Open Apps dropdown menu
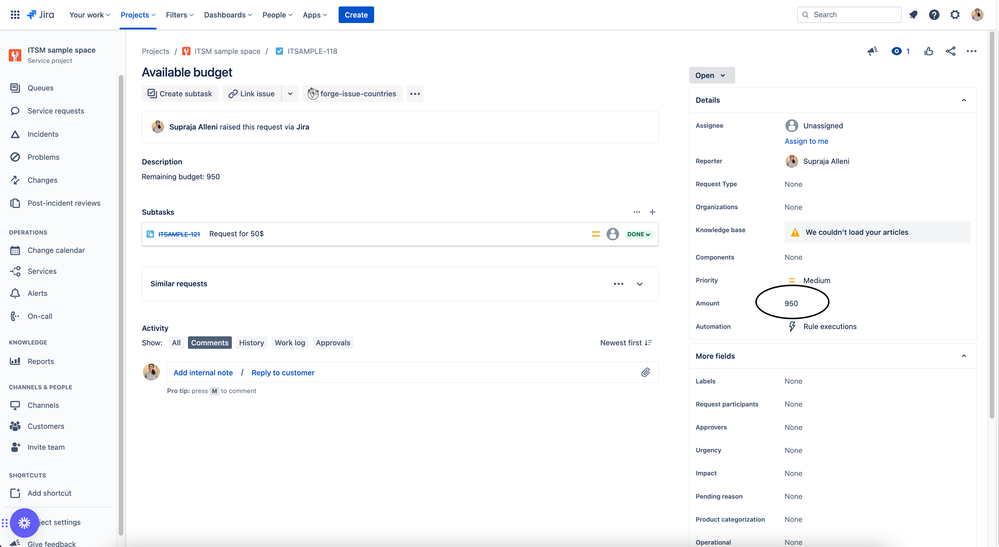999x547 pixels. pyautogui.click(x=314, y=15)
